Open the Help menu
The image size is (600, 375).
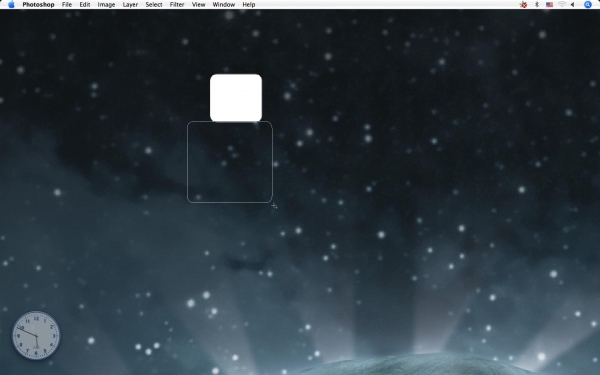[x=249, y=5]
